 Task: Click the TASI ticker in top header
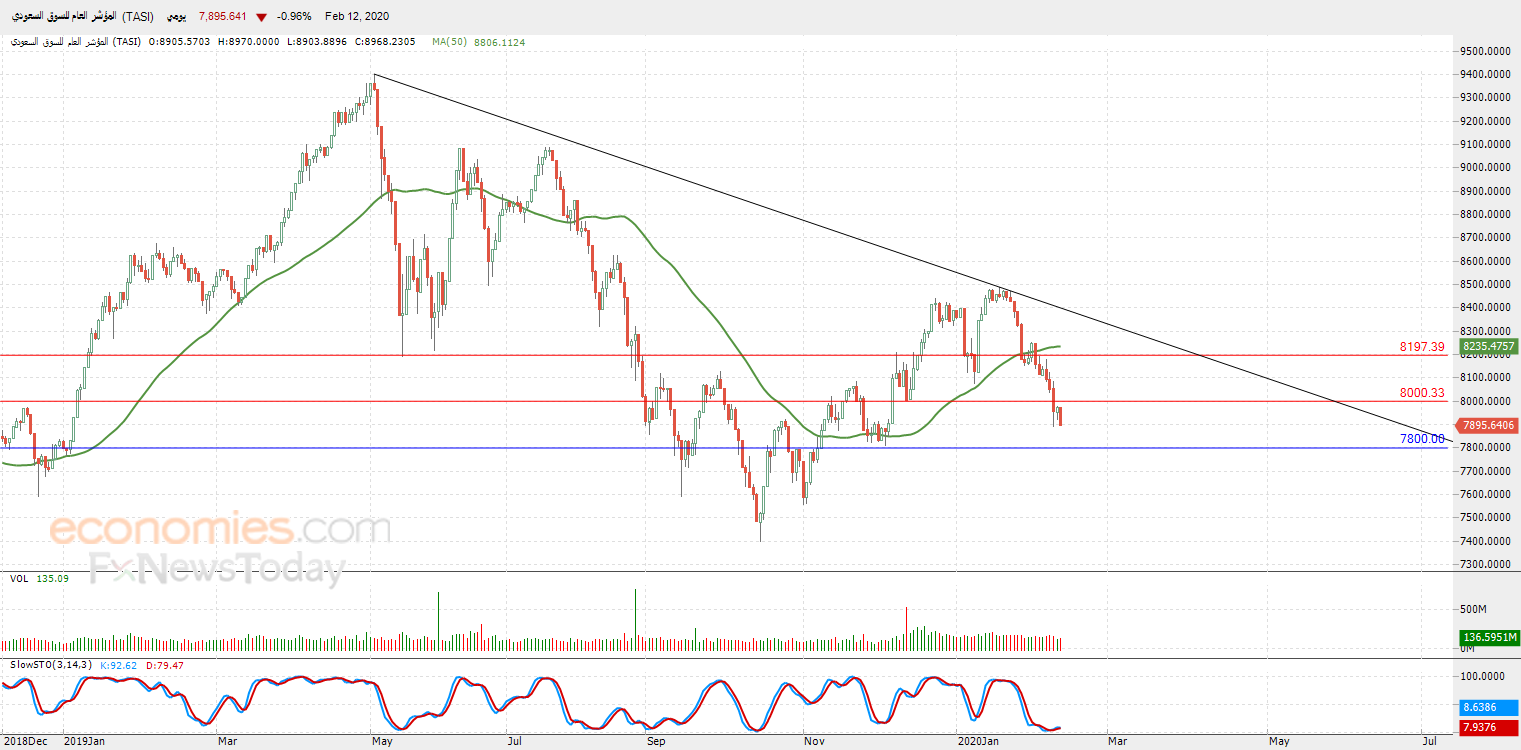coord(138,17)
